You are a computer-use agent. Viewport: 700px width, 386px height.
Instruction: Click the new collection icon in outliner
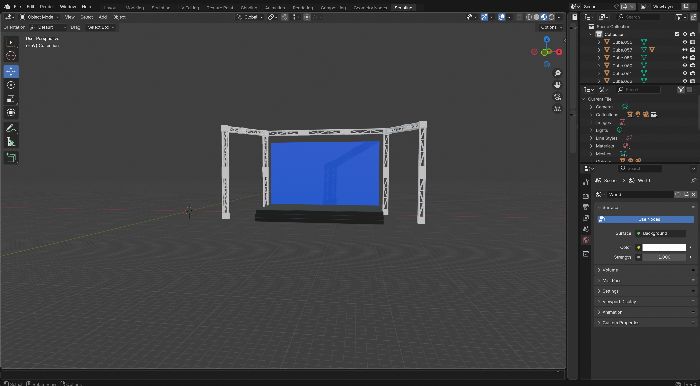pos(692,17)
